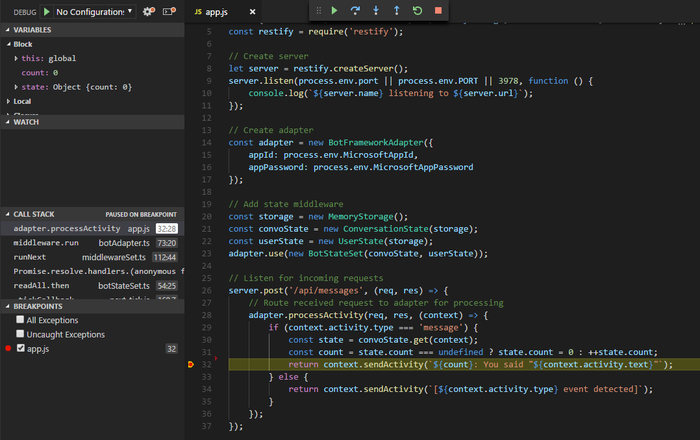Close the app.js editor tab

(251, 12)
